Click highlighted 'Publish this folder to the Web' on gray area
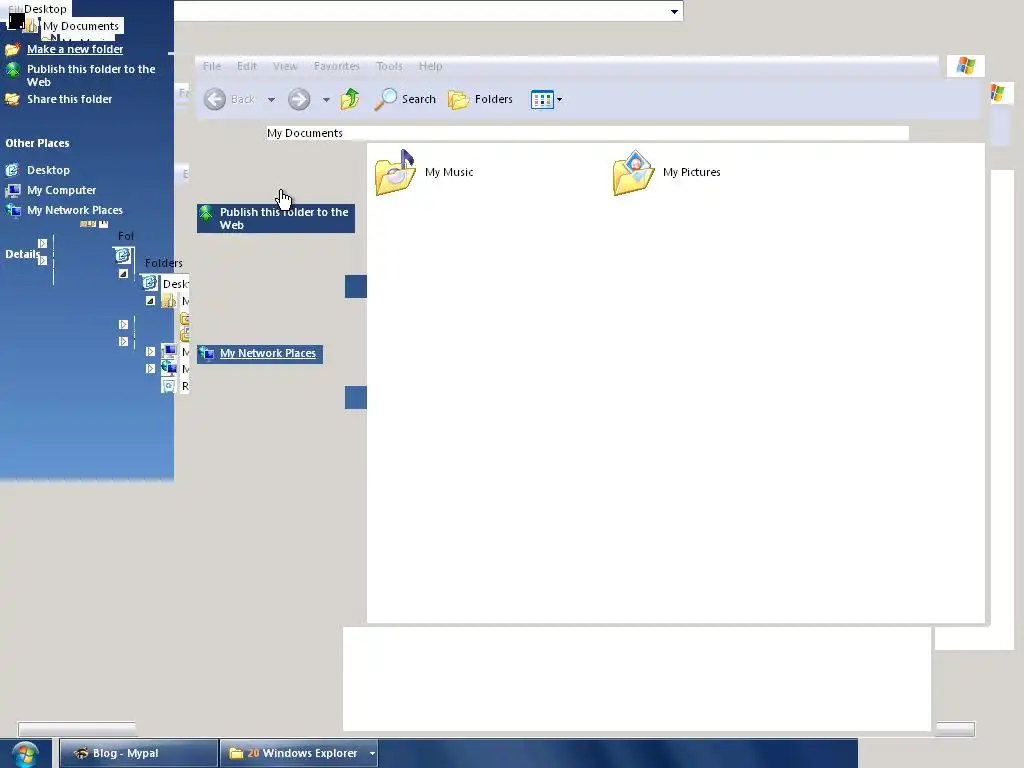 pos(276,218)
